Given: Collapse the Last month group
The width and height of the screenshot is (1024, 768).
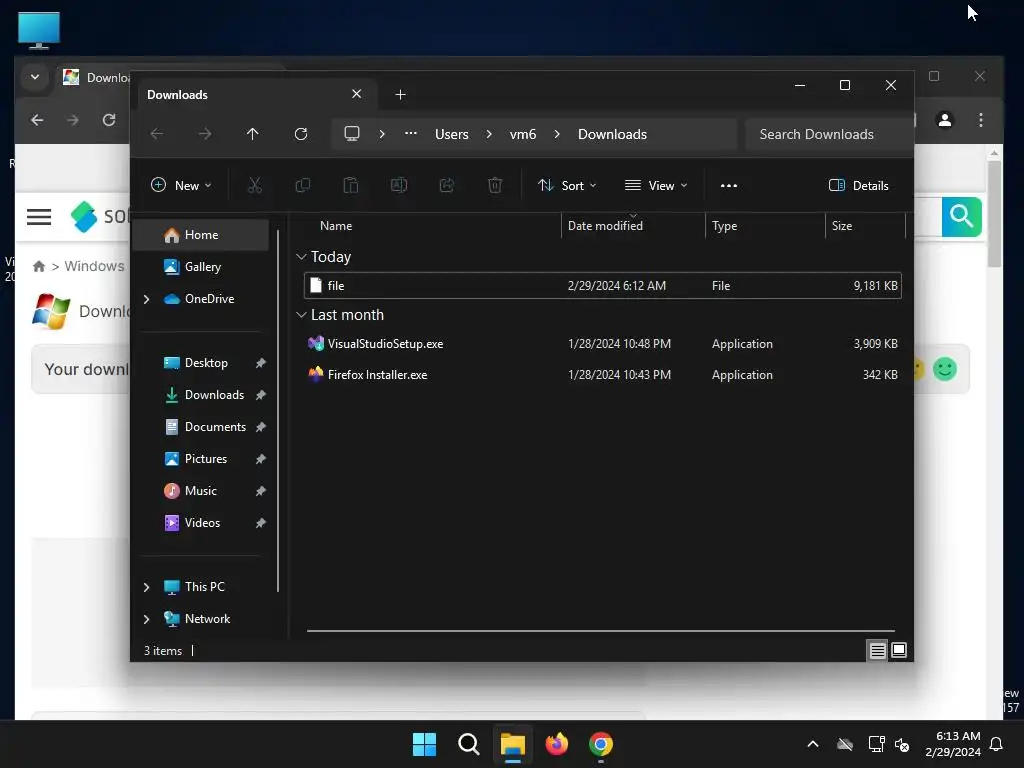Looking at the screenshot, I should click(x=301, y=315).
